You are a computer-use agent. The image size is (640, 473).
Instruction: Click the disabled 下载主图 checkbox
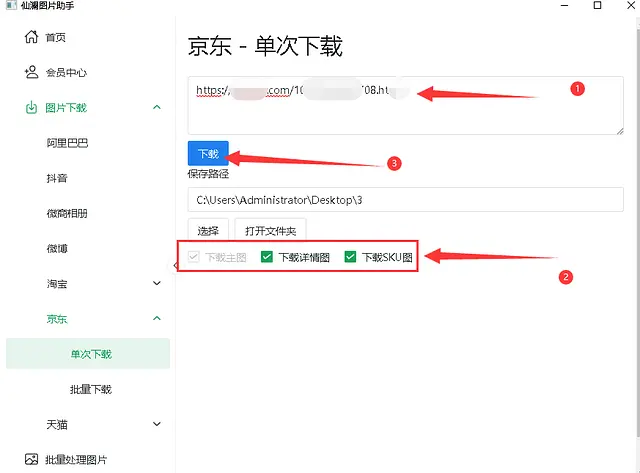pos(193,257)
